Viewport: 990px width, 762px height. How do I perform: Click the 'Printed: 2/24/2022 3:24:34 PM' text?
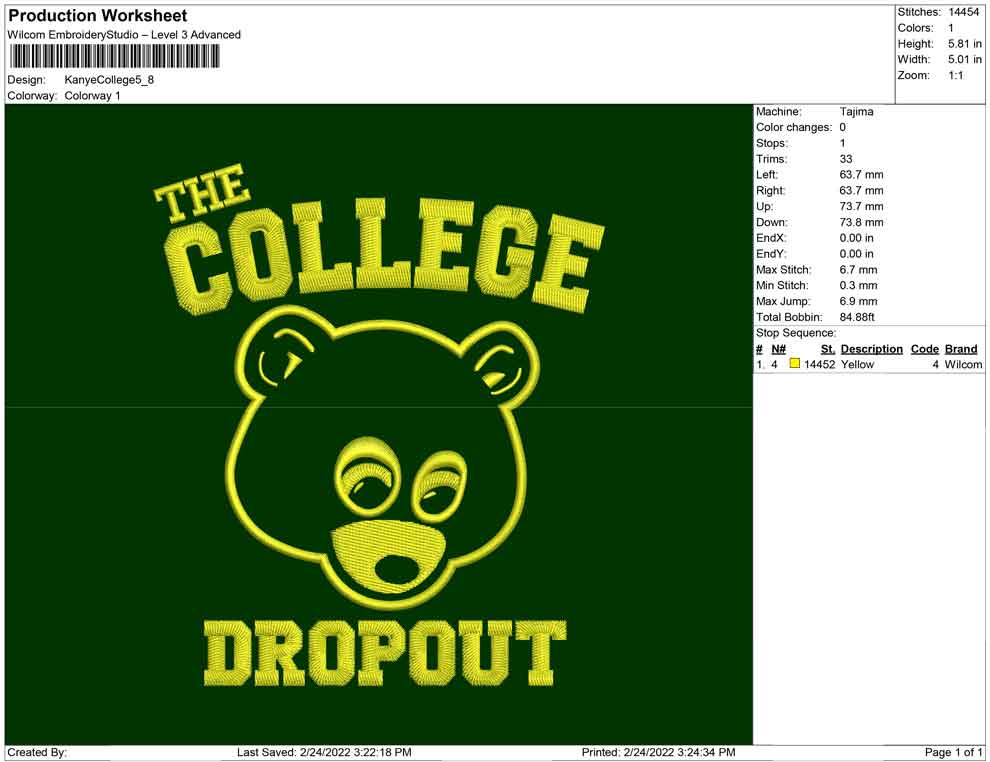(x=659, y=752)
